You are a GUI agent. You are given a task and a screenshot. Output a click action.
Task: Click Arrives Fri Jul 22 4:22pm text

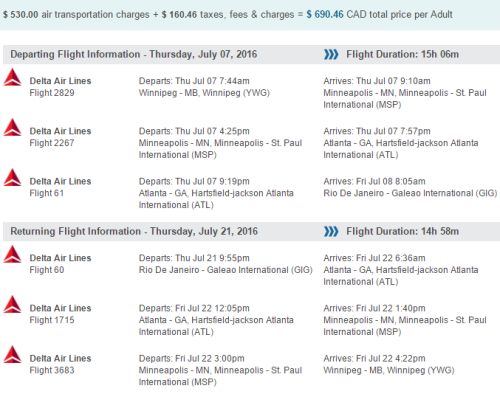pyautogui.click(x=374, y=359)
